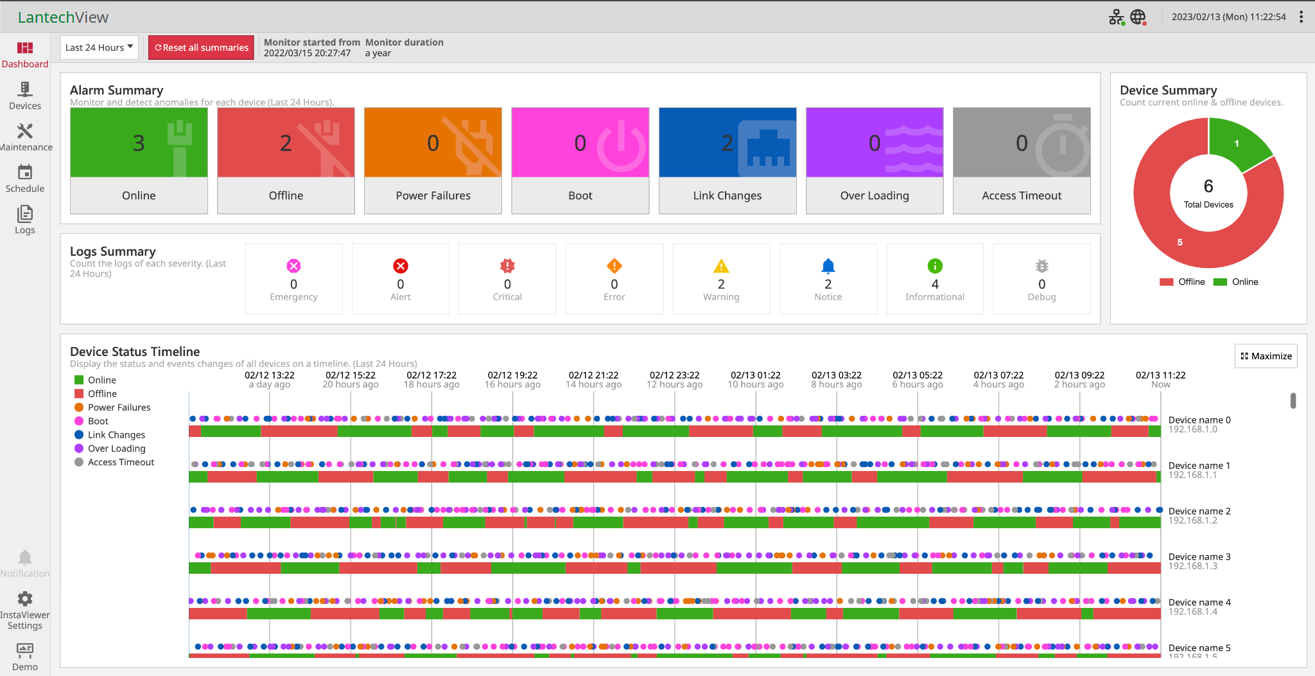This screenshot has width=1315, height=676.
Task: Open the three-dot menu in header
Action: 1301,17
